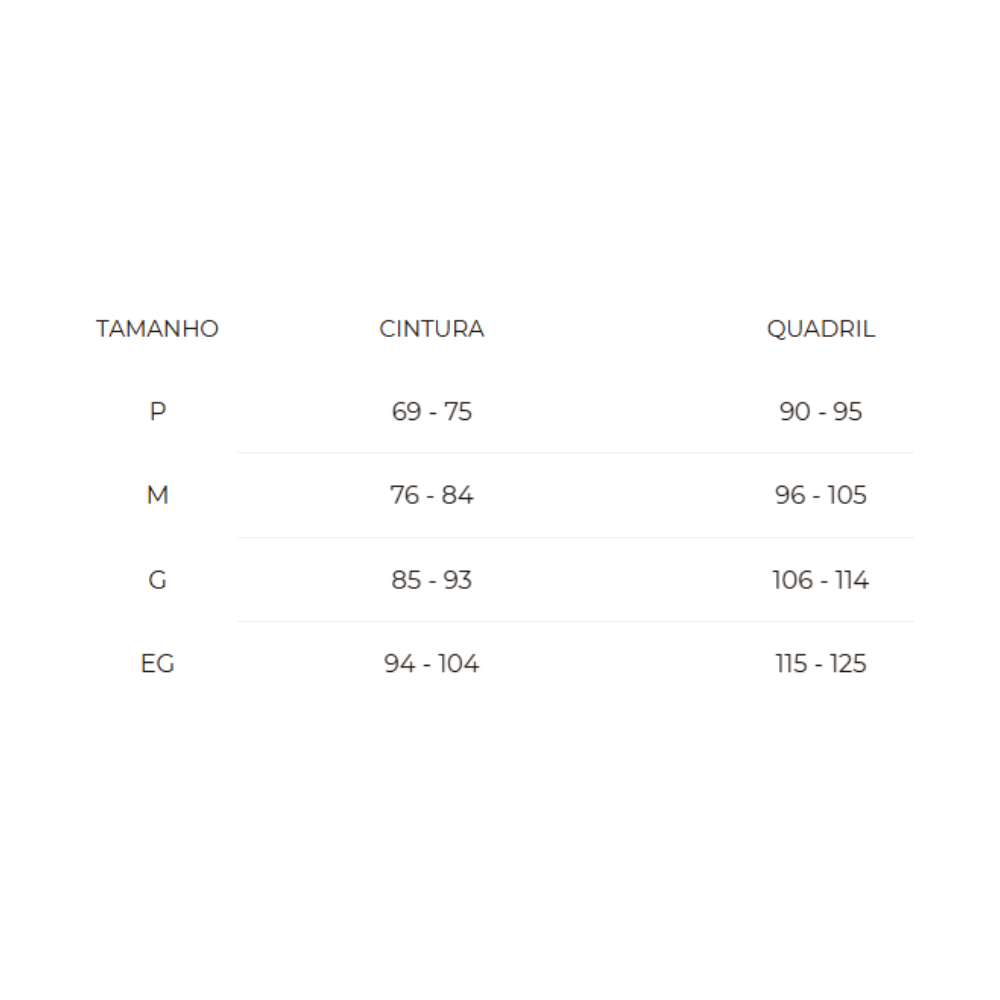Select the M size label
Viewport: 1000px width, 1000px height.
click(157, 495)
